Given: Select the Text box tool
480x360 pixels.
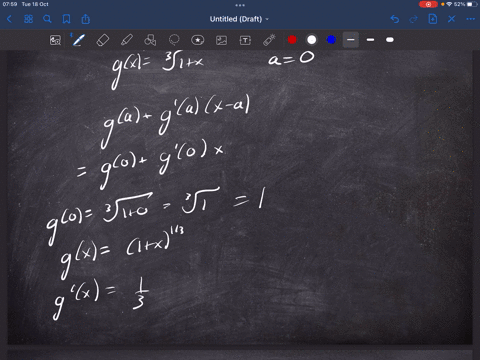Looking at the screenshot, I should coord(245,40).
